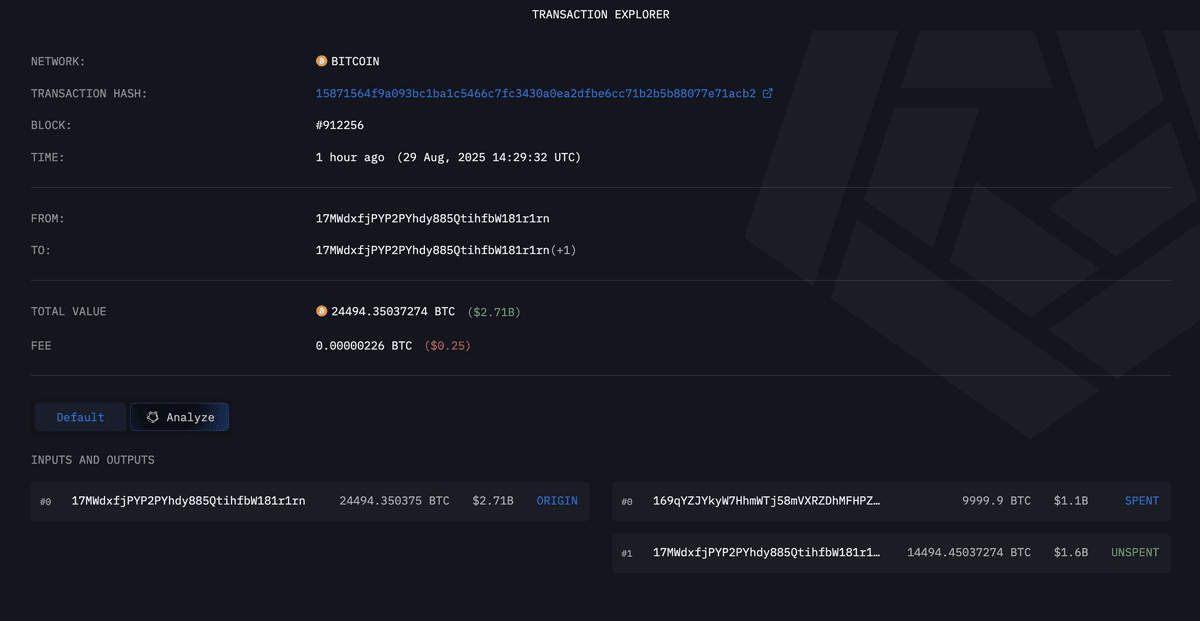
Task: Open input #0 address in inputs list
Action: pyautogui.click(x=189, y=501)
